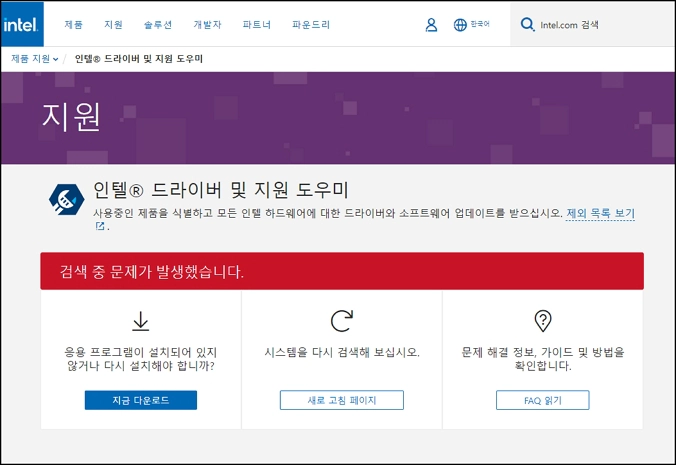Click the 응용 프로그램이 설치되어 있지 text
Image resolution: width=676 pixels, height=465 pixels.
pos(141,352)
